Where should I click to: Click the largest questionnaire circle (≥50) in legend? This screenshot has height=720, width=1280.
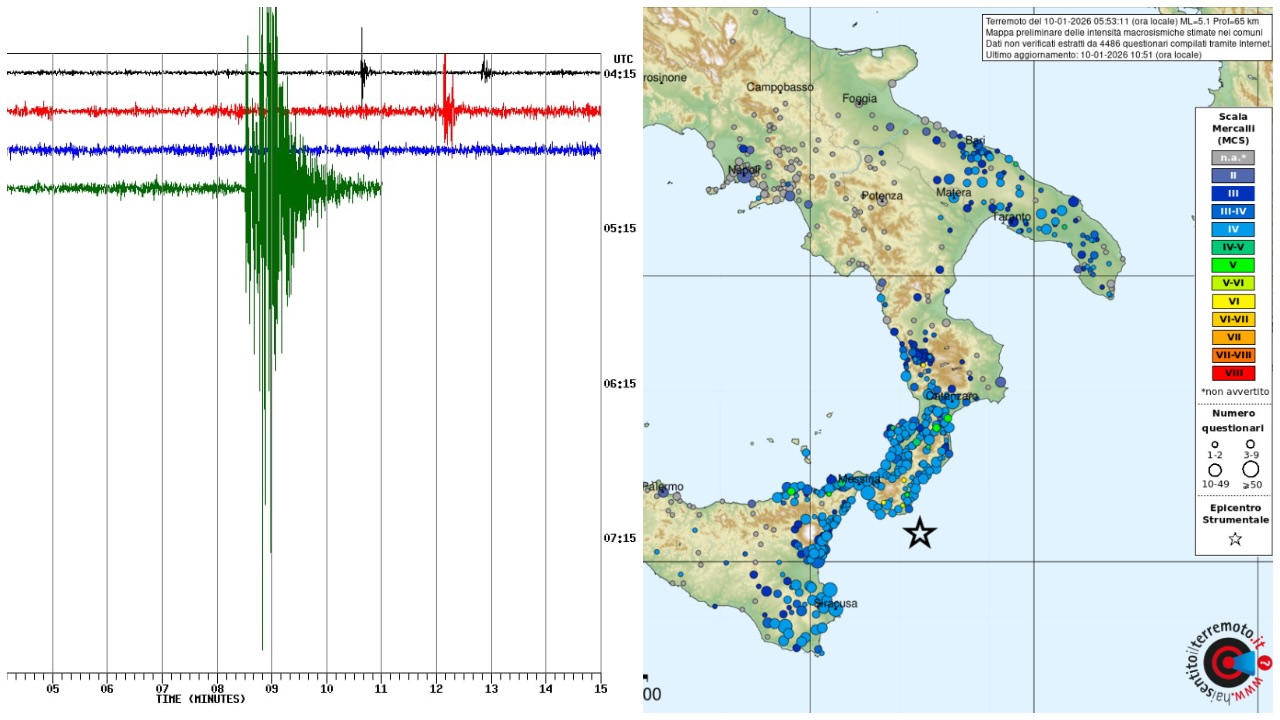1250,469
